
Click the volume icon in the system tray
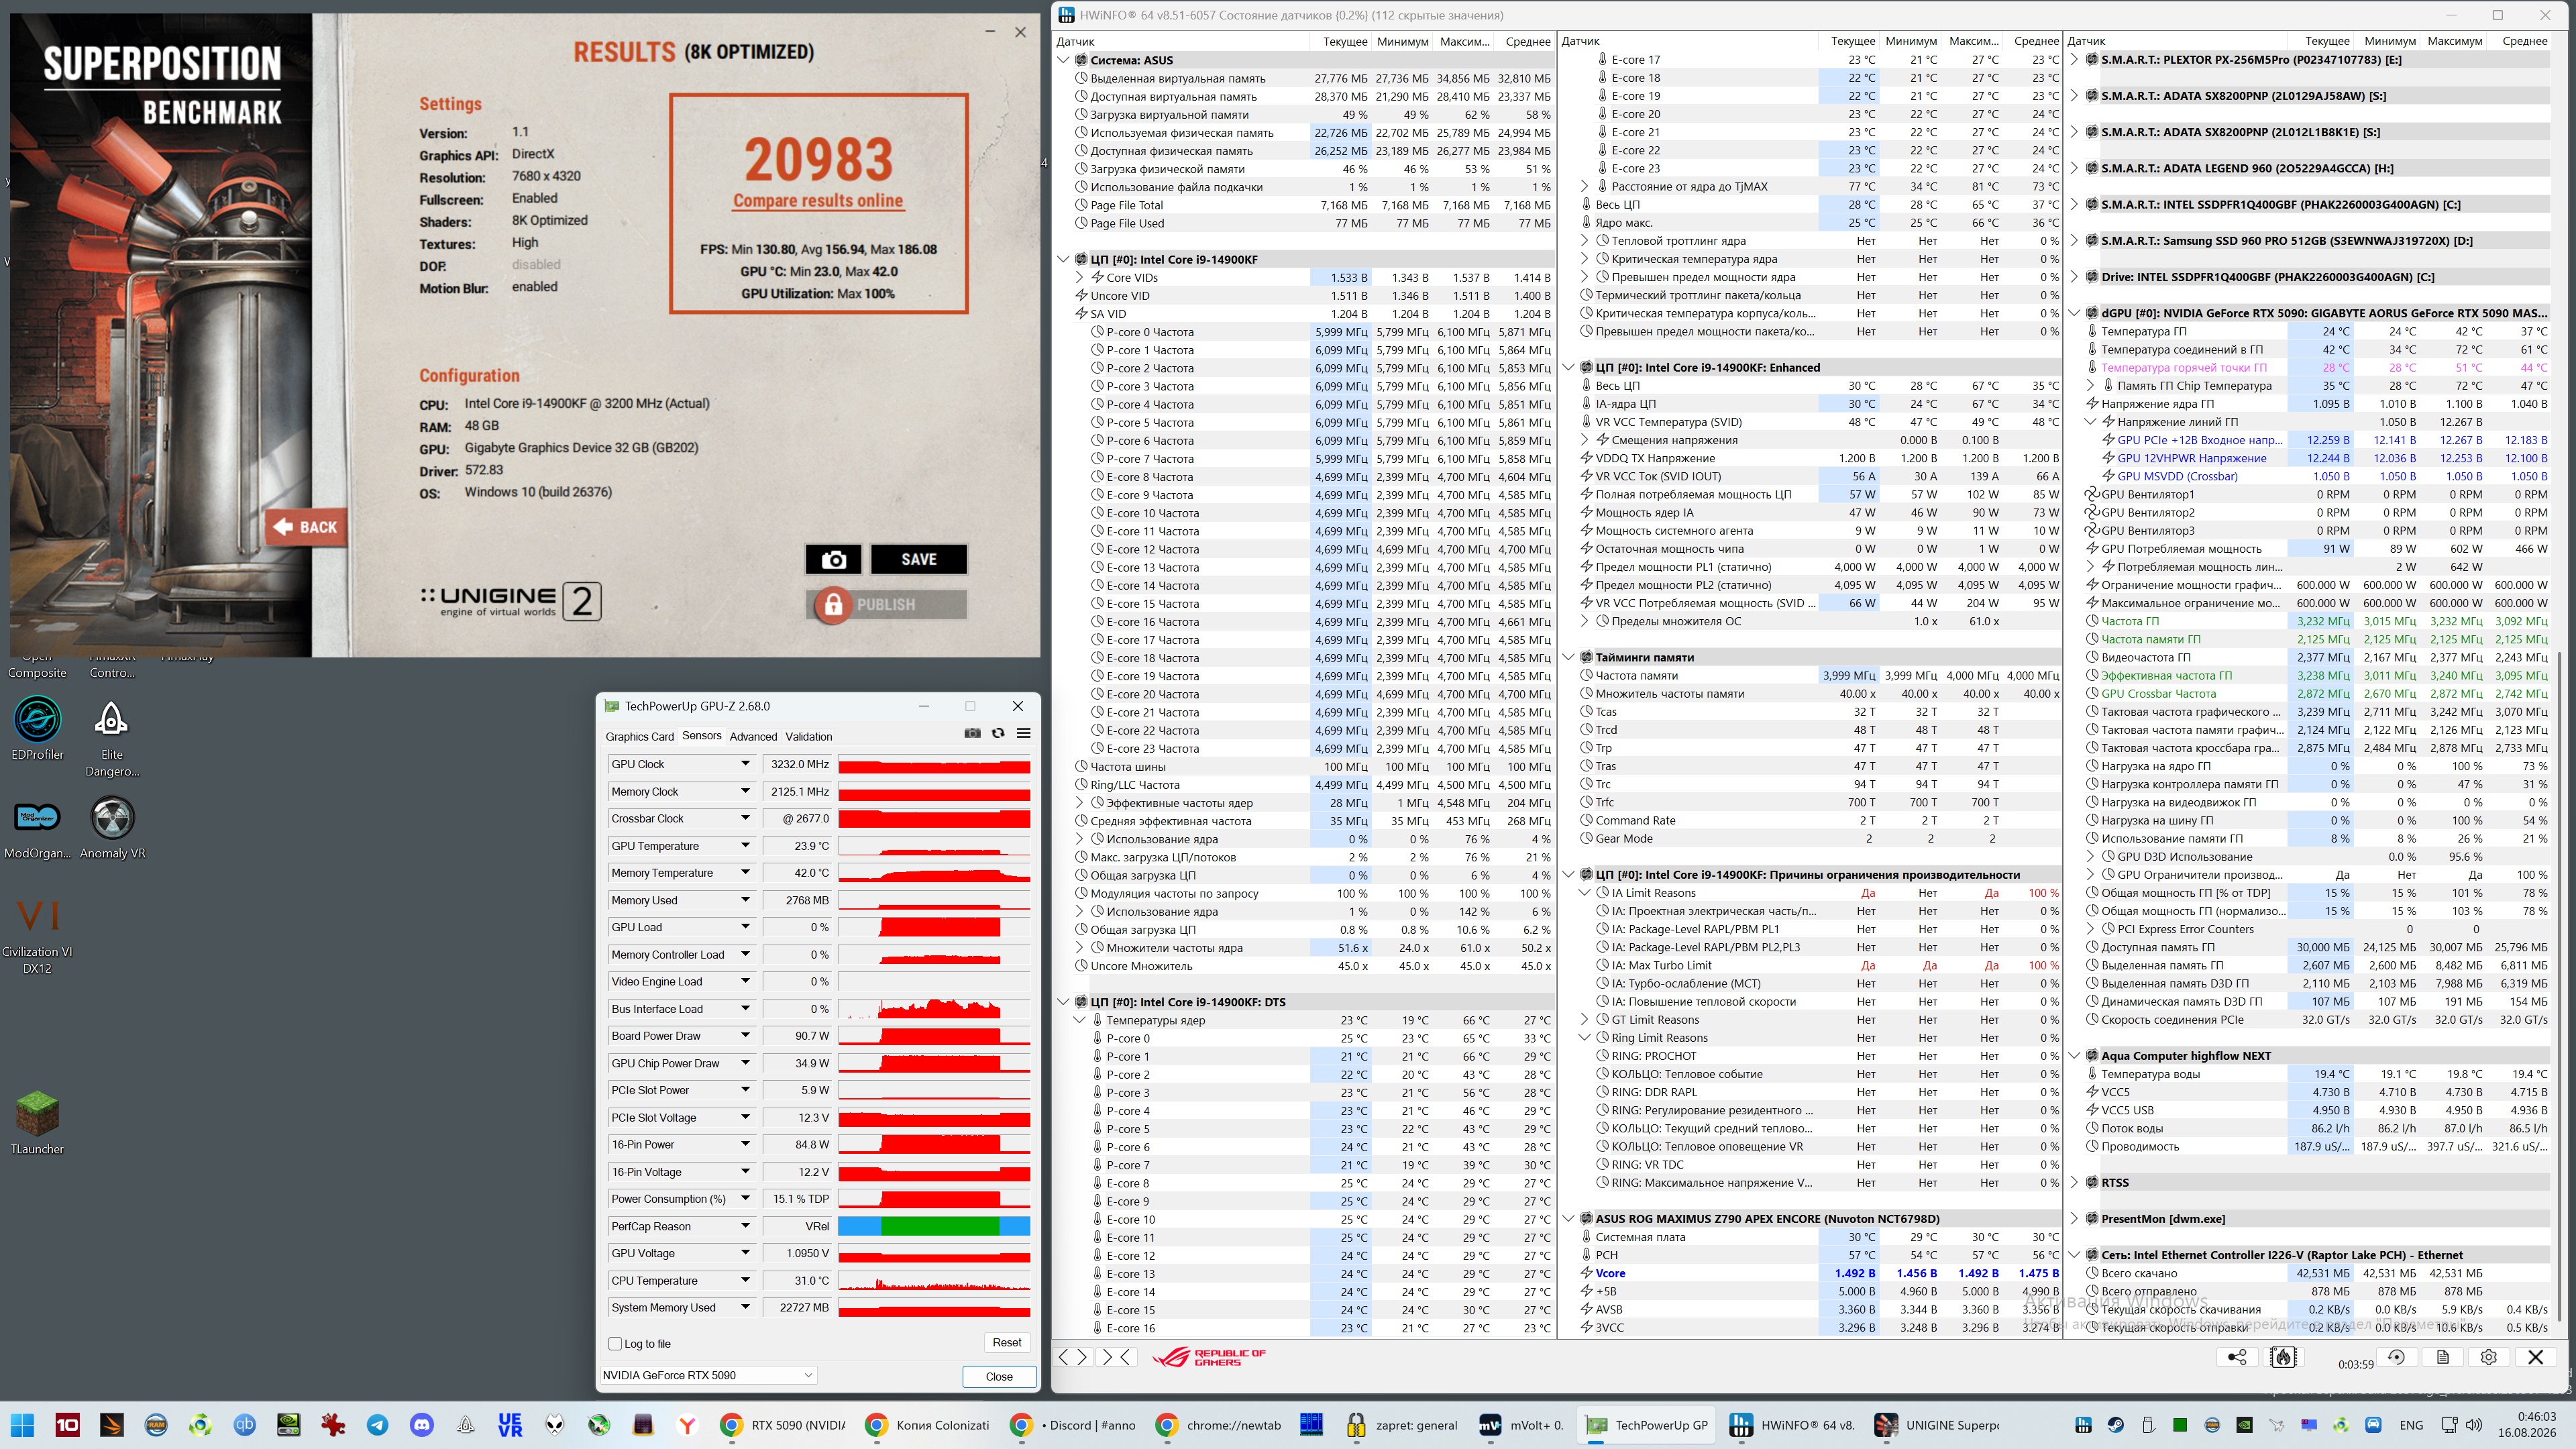(x=2474, y=1425)
